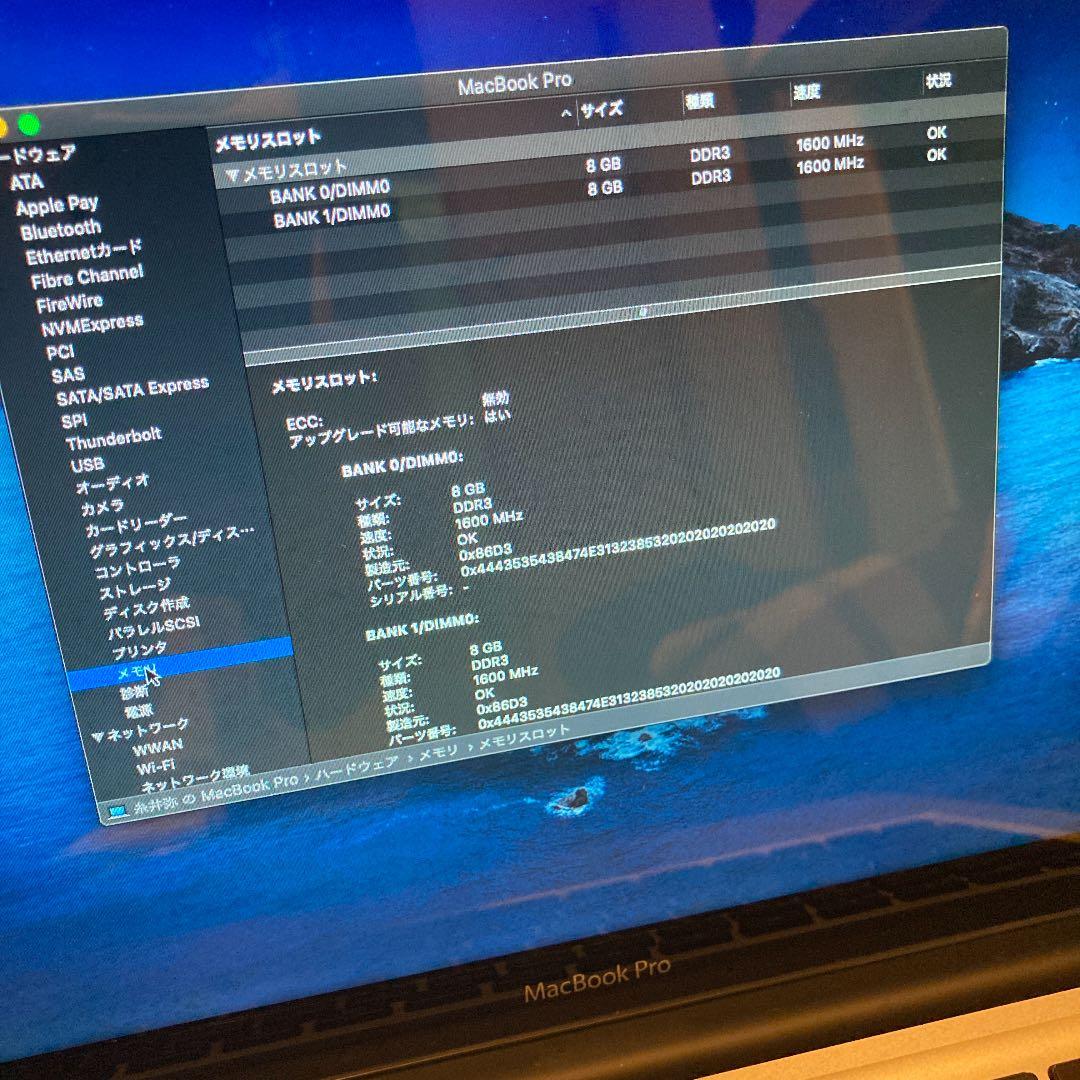Select Ethernetカード in sidebar
Image resolution: width=1080 pixels, height=1080 pixels.
tap(83, 253)
